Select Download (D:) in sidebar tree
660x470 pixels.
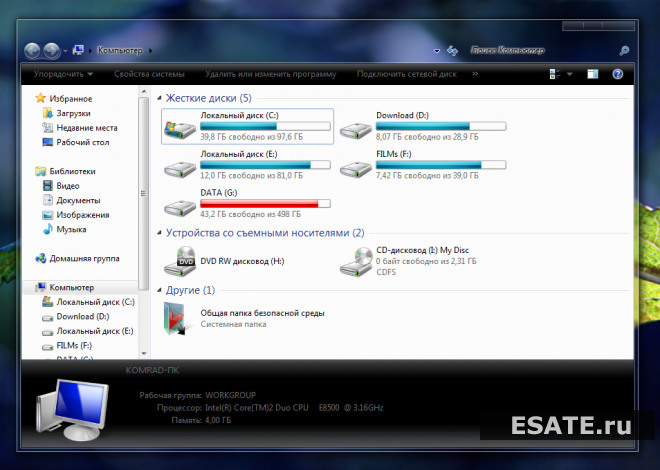pyautogui.click(x=83, y=316)
